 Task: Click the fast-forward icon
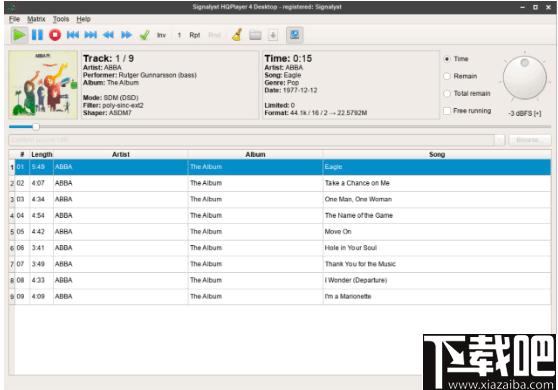coord(126,35)
